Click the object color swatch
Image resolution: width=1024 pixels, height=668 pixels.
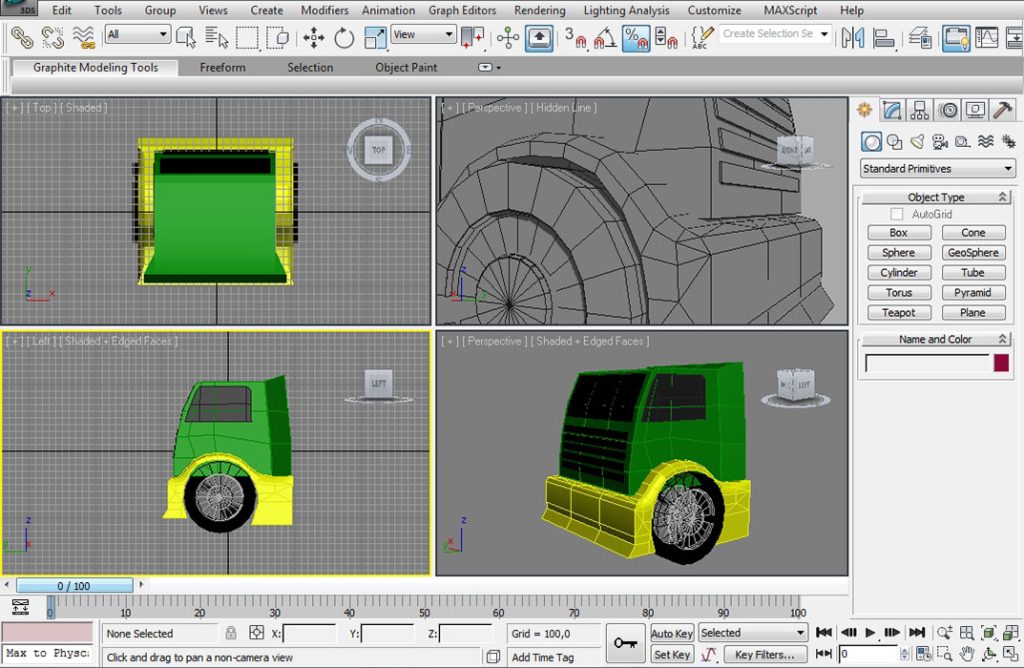pyautogui.click(x=1001, y=363)
